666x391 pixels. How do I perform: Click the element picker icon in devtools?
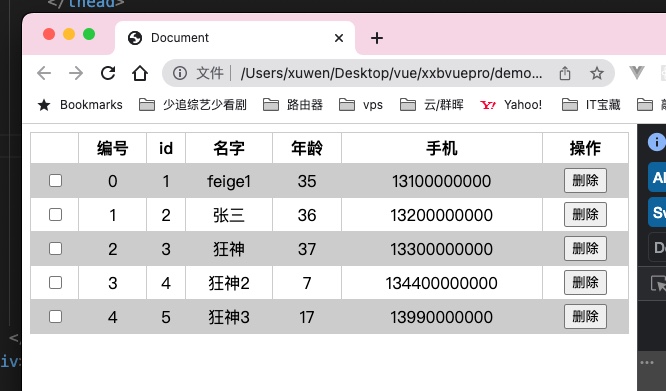pyautogui.click(x=658, y=284)
